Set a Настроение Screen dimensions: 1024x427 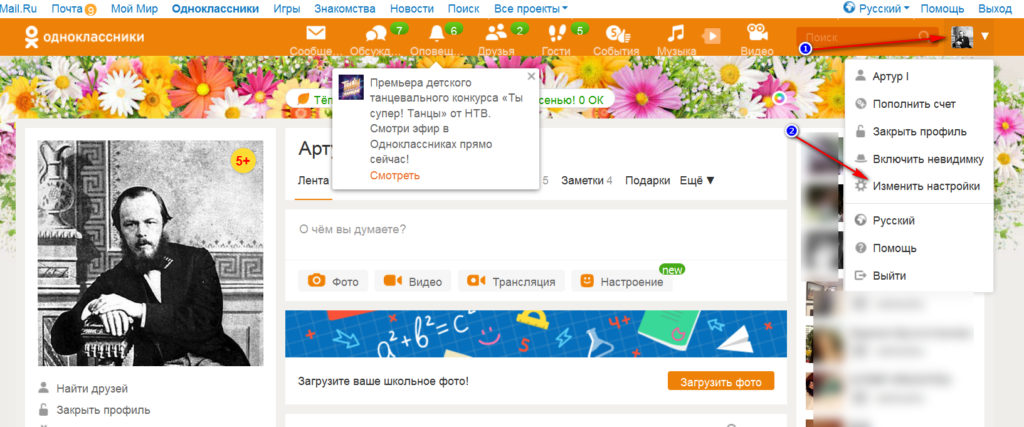click(622, 281)
